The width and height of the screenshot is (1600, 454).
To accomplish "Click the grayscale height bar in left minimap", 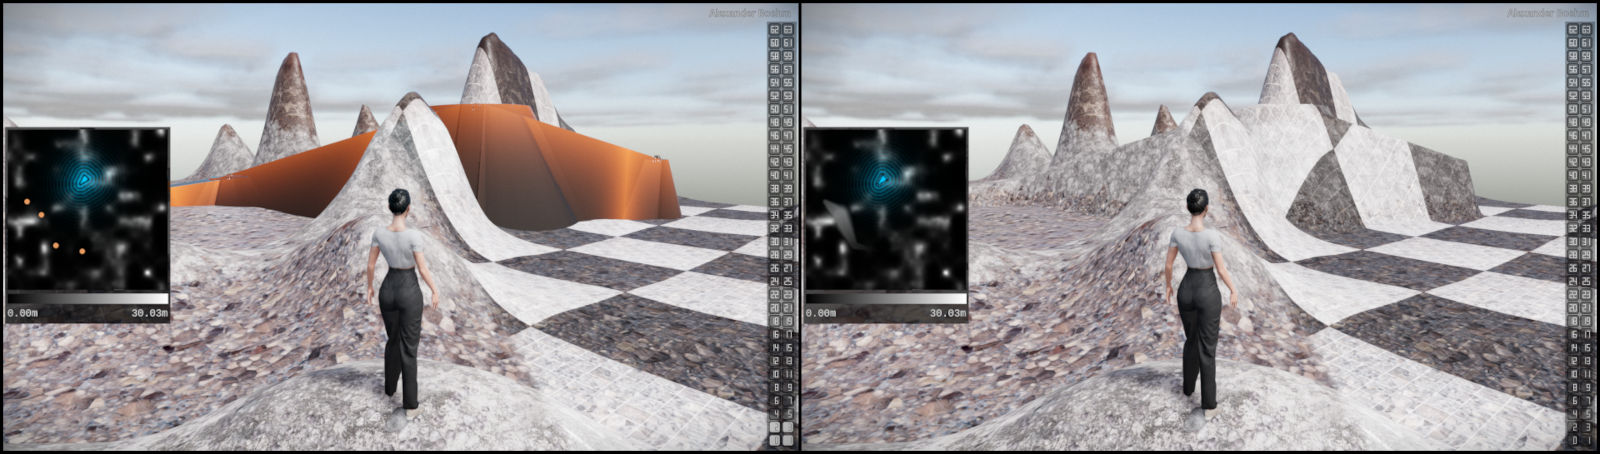I will pyautogui.click(x=87, y=298).
